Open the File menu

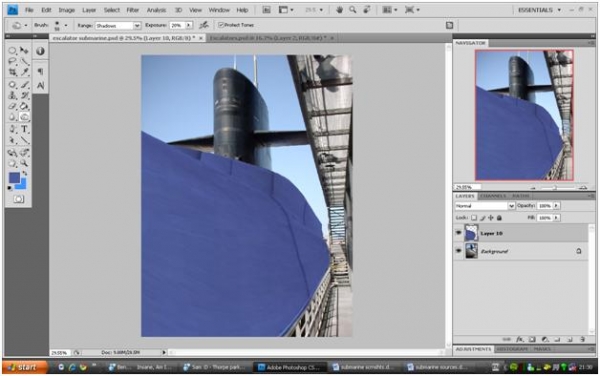click(x=29, y=10)
